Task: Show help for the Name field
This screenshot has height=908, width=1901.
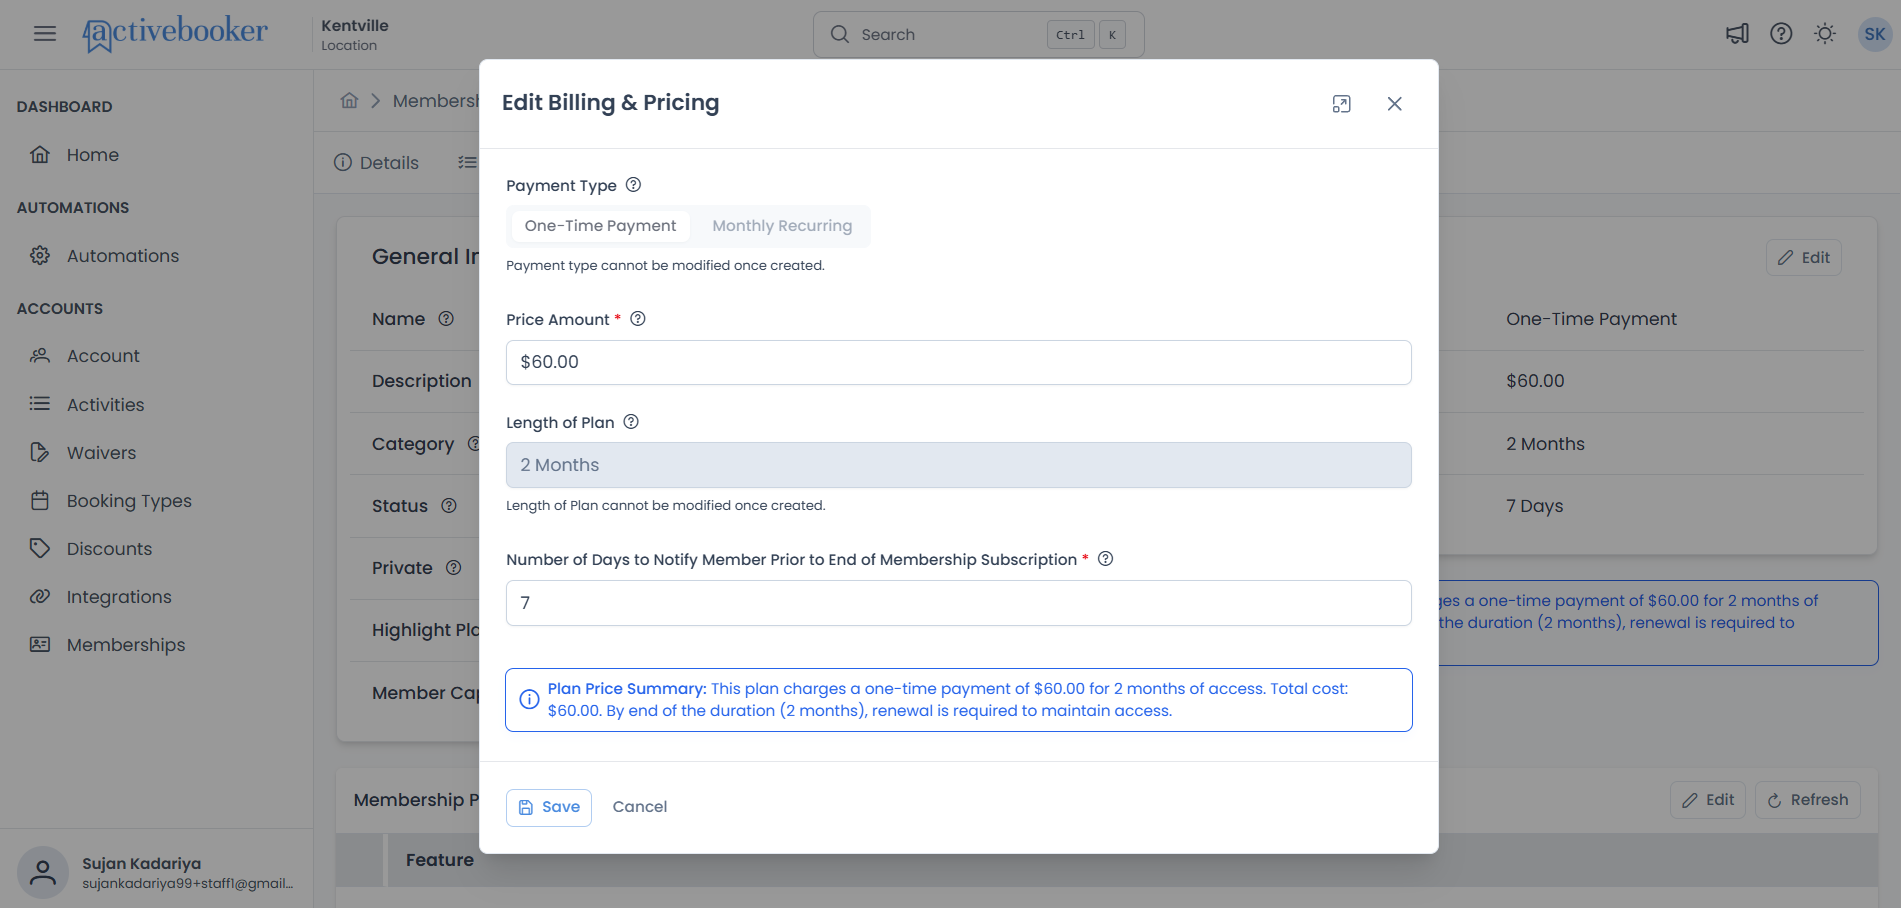Action: pyautogui.click(x=446, y=319)
